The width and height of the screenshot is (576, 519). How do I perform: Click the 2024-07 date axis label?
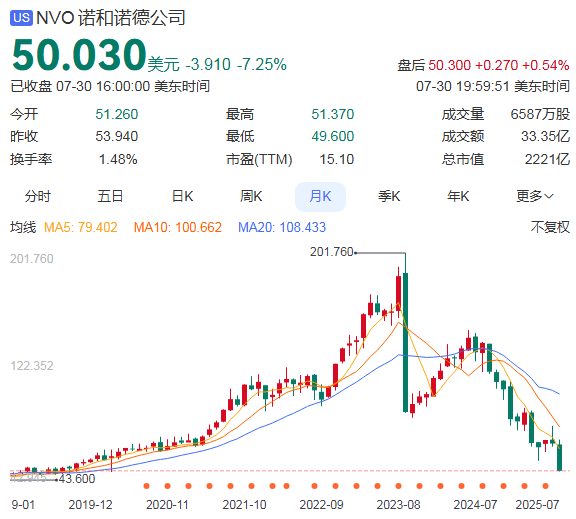(475, 505)
